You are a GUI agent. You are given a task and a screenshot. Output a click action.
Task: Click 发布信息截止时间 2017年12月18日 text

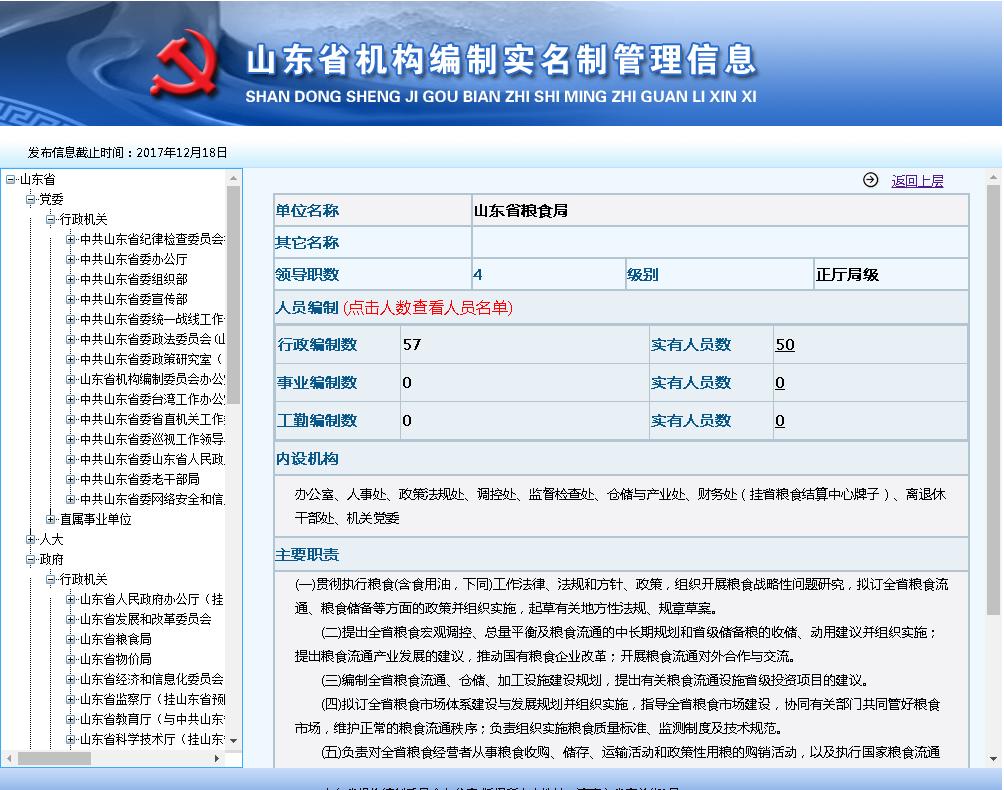127,152
